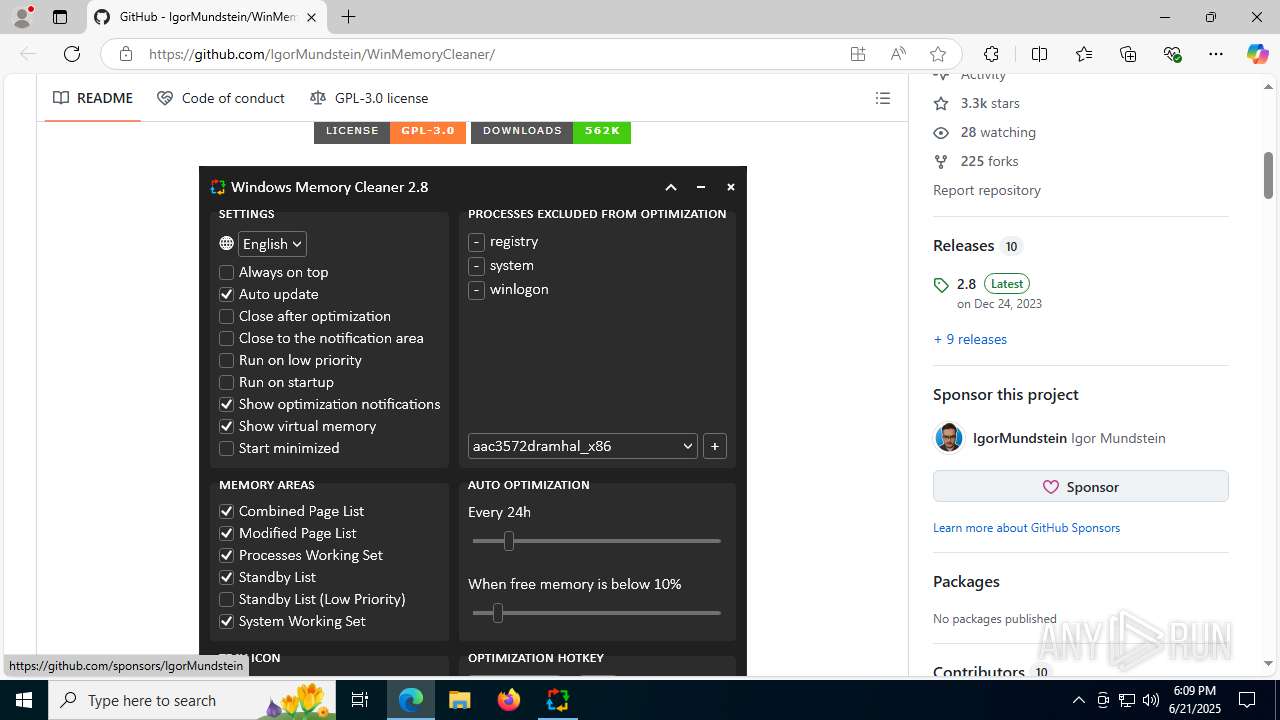Click the address bar URL
The width and height of the screenshot is (1280, 720).
tap(321, 54)
